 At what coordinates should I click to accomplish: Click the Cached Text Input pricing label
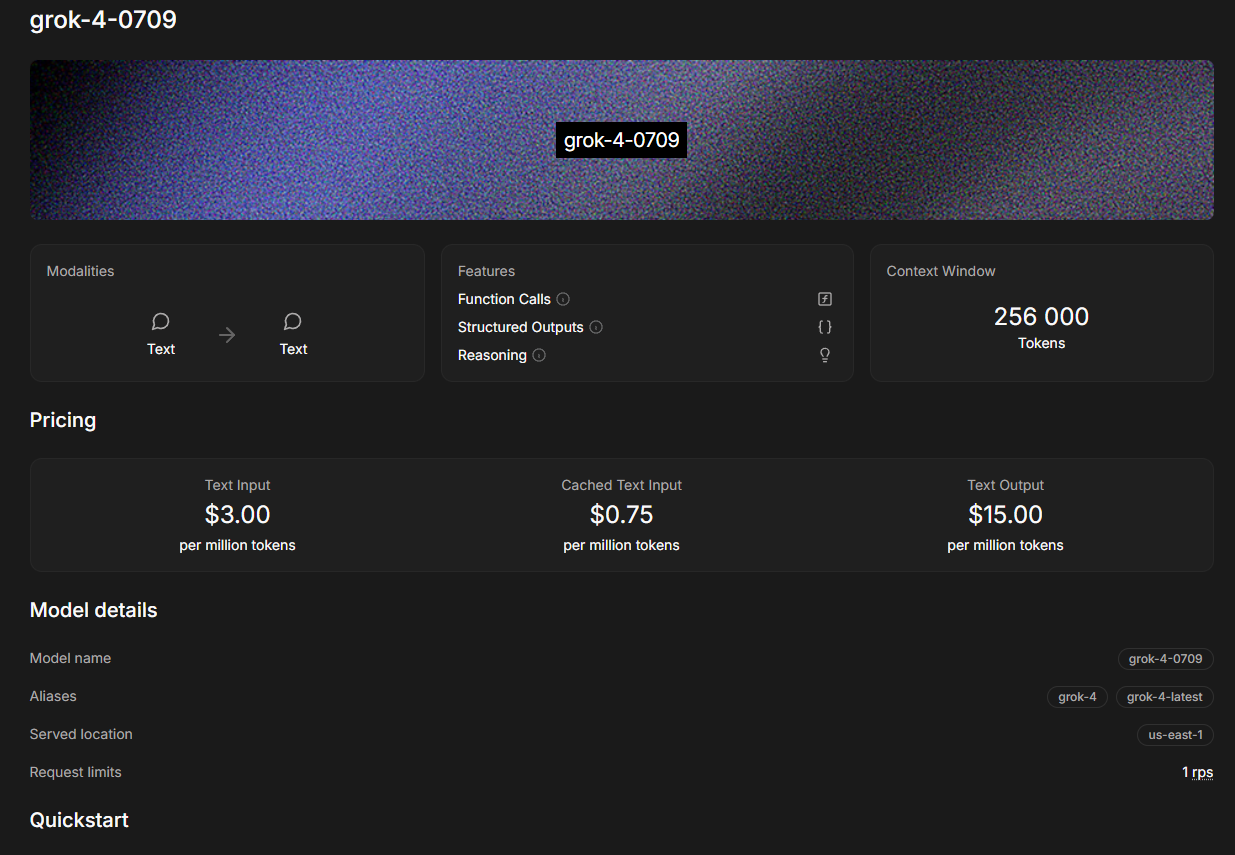click(621, 485)
